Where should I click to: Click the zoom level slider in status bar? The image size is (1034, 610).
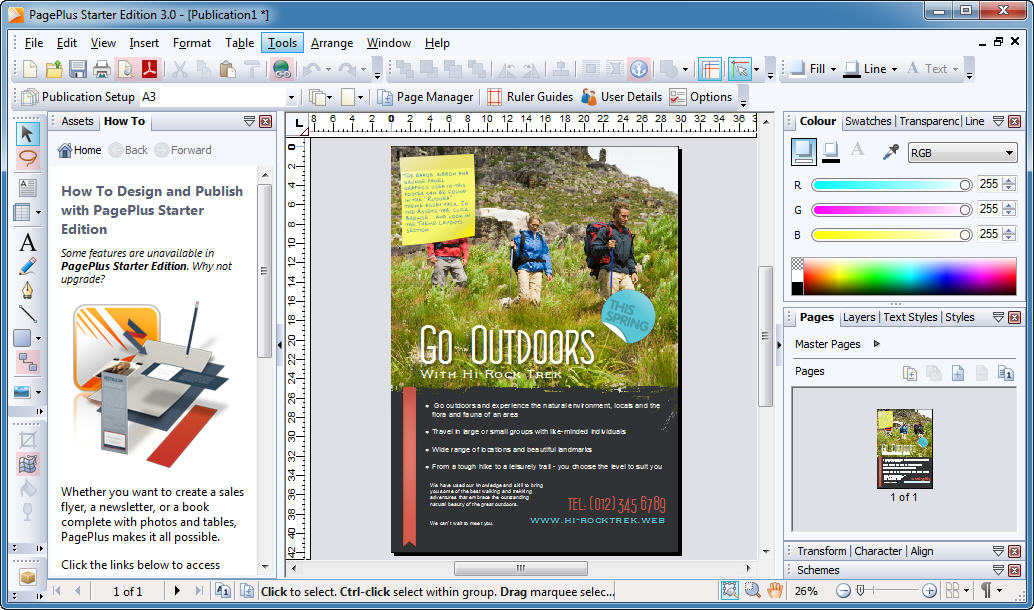886,591
